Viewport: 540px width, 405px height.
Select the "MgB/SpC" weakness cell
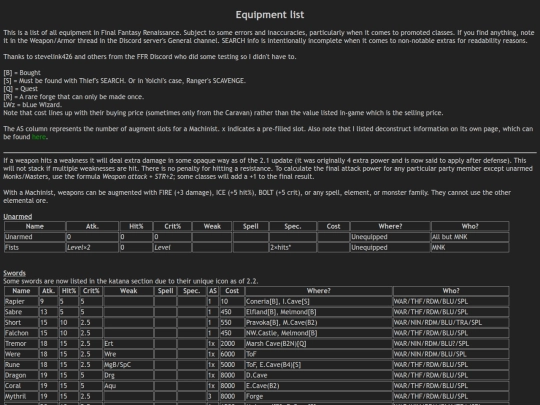pyautogui.click(x=128, y=365)
